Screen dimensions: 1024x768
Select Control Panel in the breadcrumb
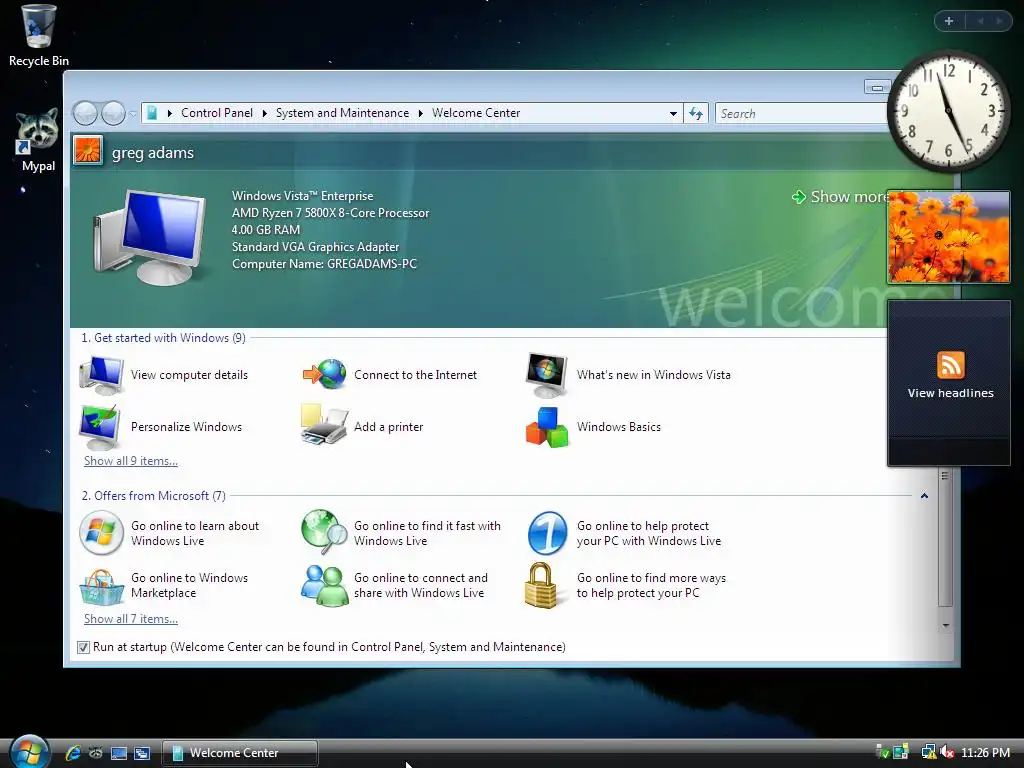coord(217,113)
